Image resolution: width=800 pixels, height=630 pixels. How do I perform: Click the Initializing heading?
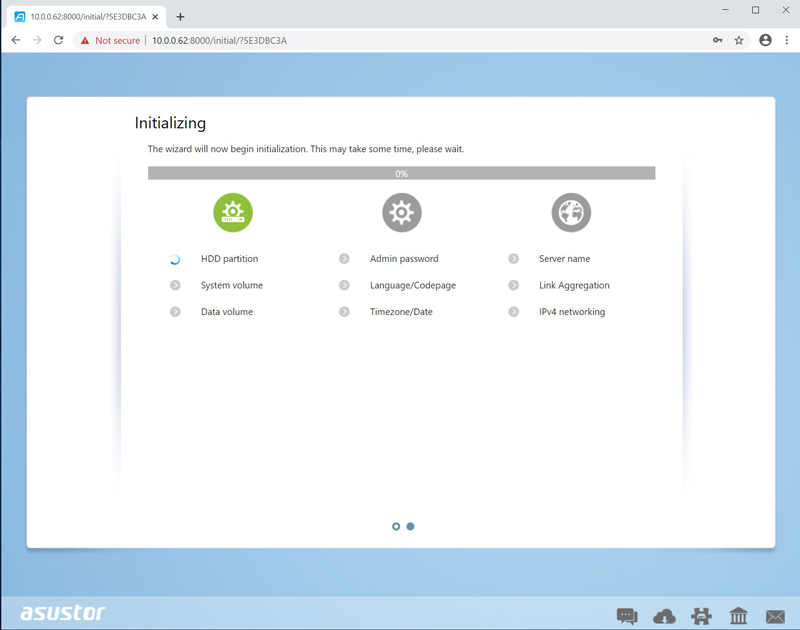170,123
